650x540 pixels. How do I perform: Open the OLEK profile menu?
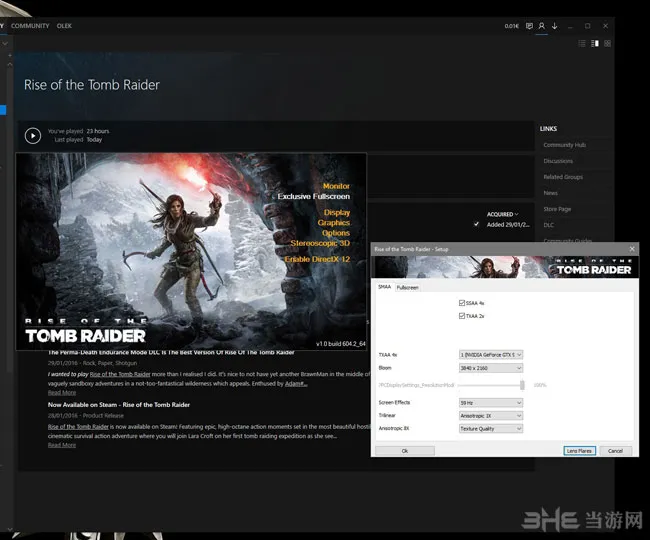64,26
